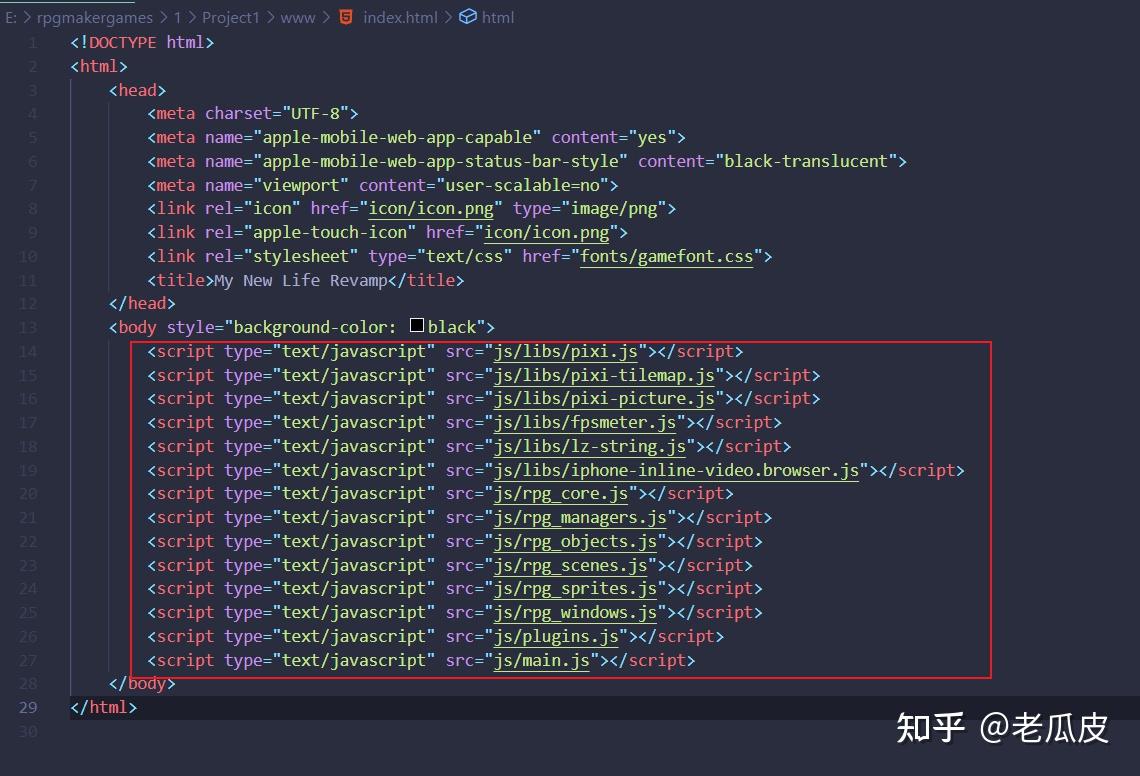Open the js/libs/pixi.js script link
1140x776 pixels.
click(565, 351)
